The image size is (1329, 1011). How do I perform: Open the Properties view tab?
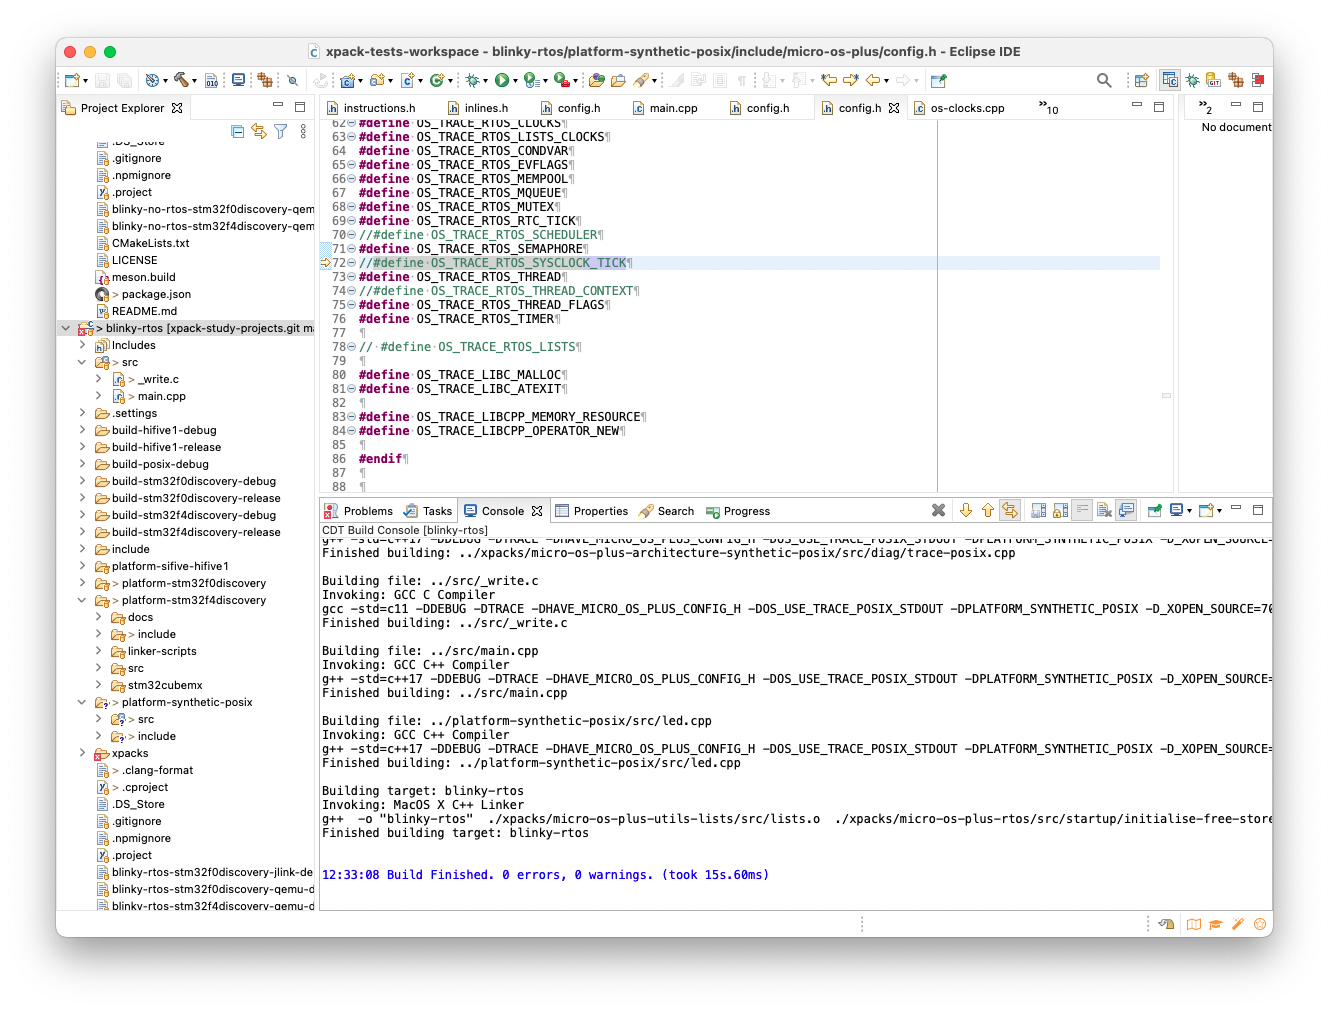pos(600,511)
